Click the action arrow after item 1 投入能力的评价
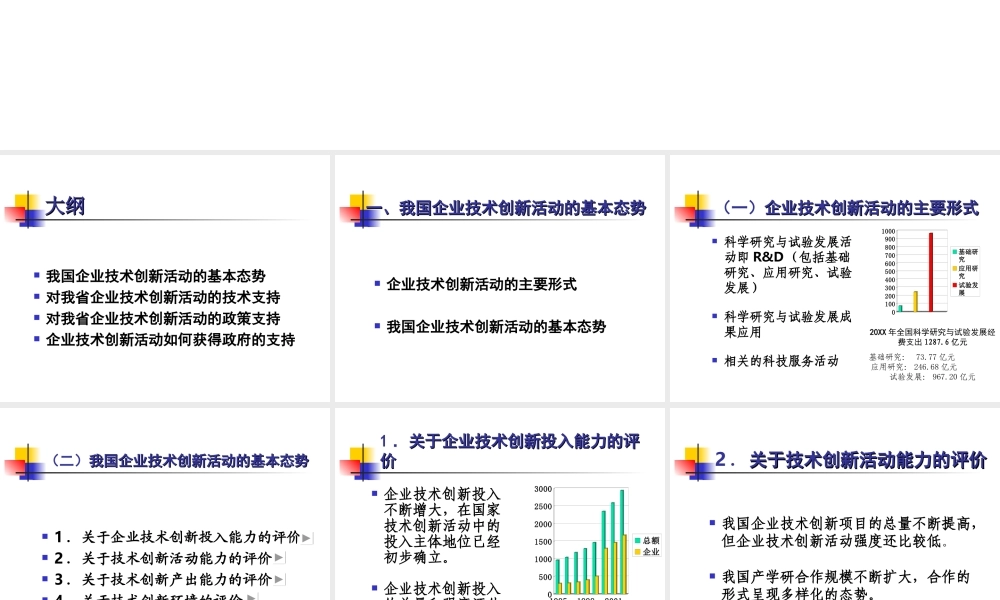Viewport: 1000px width, 600px height. [x=307, y=537]
